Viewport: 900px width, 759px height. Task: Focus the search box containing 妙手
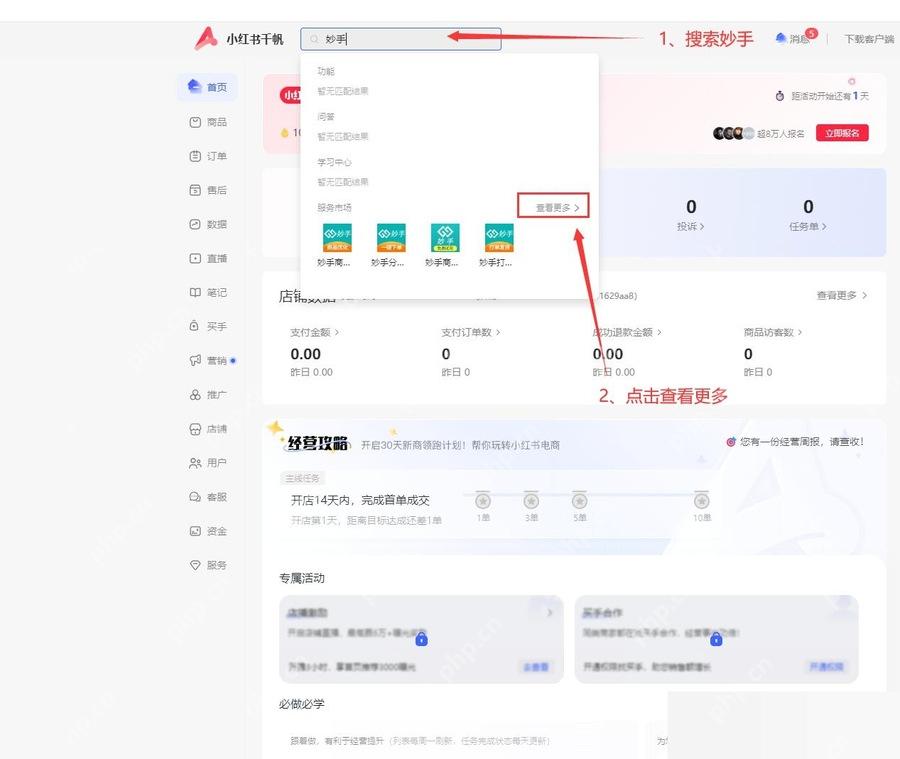pyautogui.click(x=401, y=39)
